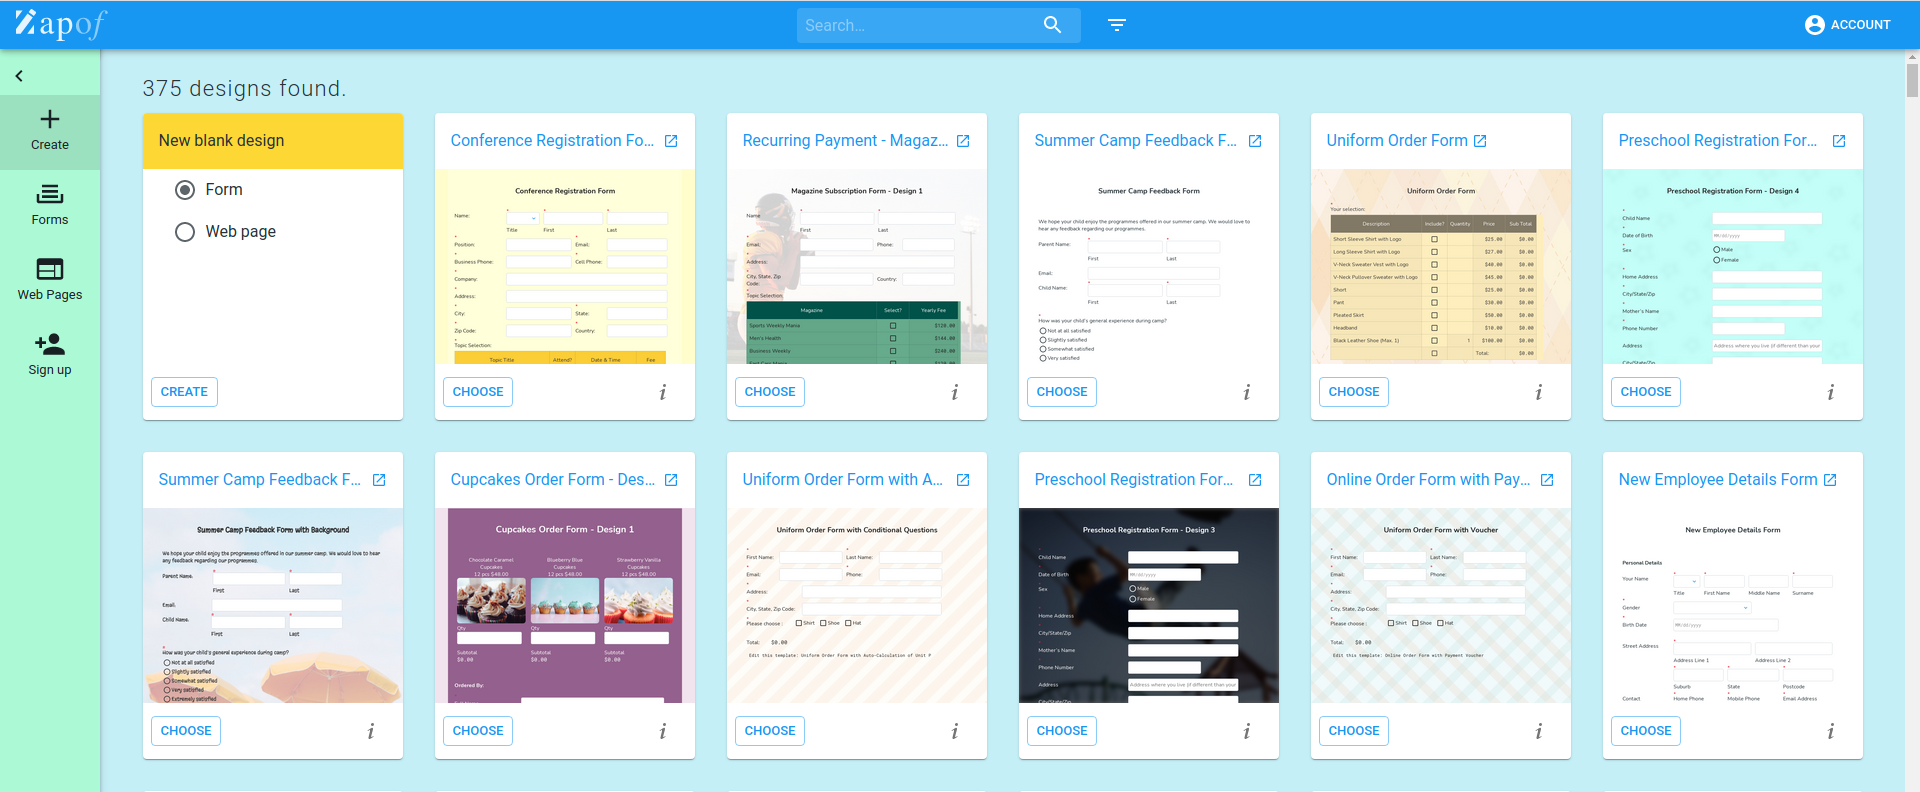Choose the Online Order Form with Voucher
The image size is (1920, 792).
[x=1354, y=731]
